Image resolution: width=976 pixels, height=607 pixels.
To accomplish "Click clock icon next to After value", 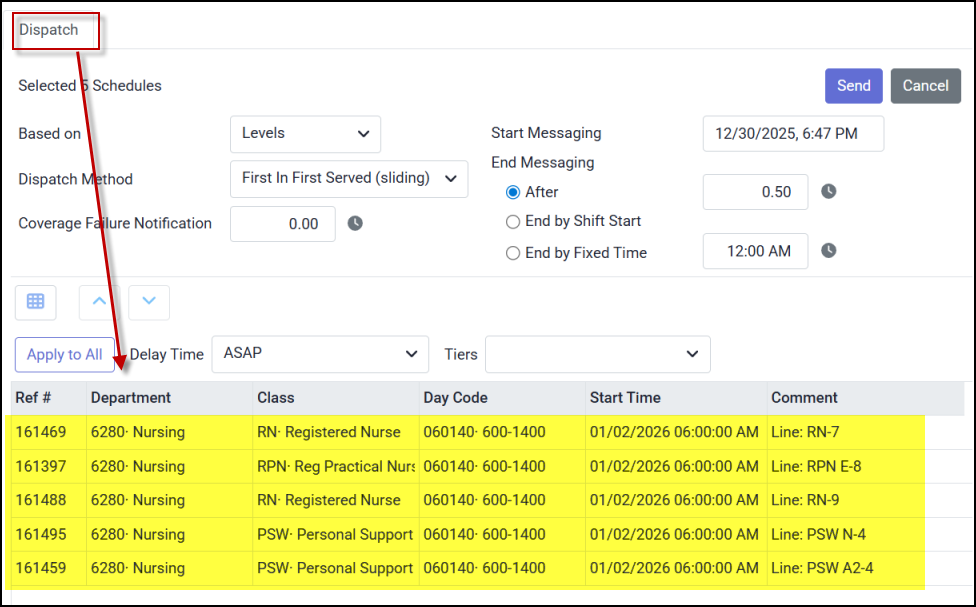I will click(828, 192).
